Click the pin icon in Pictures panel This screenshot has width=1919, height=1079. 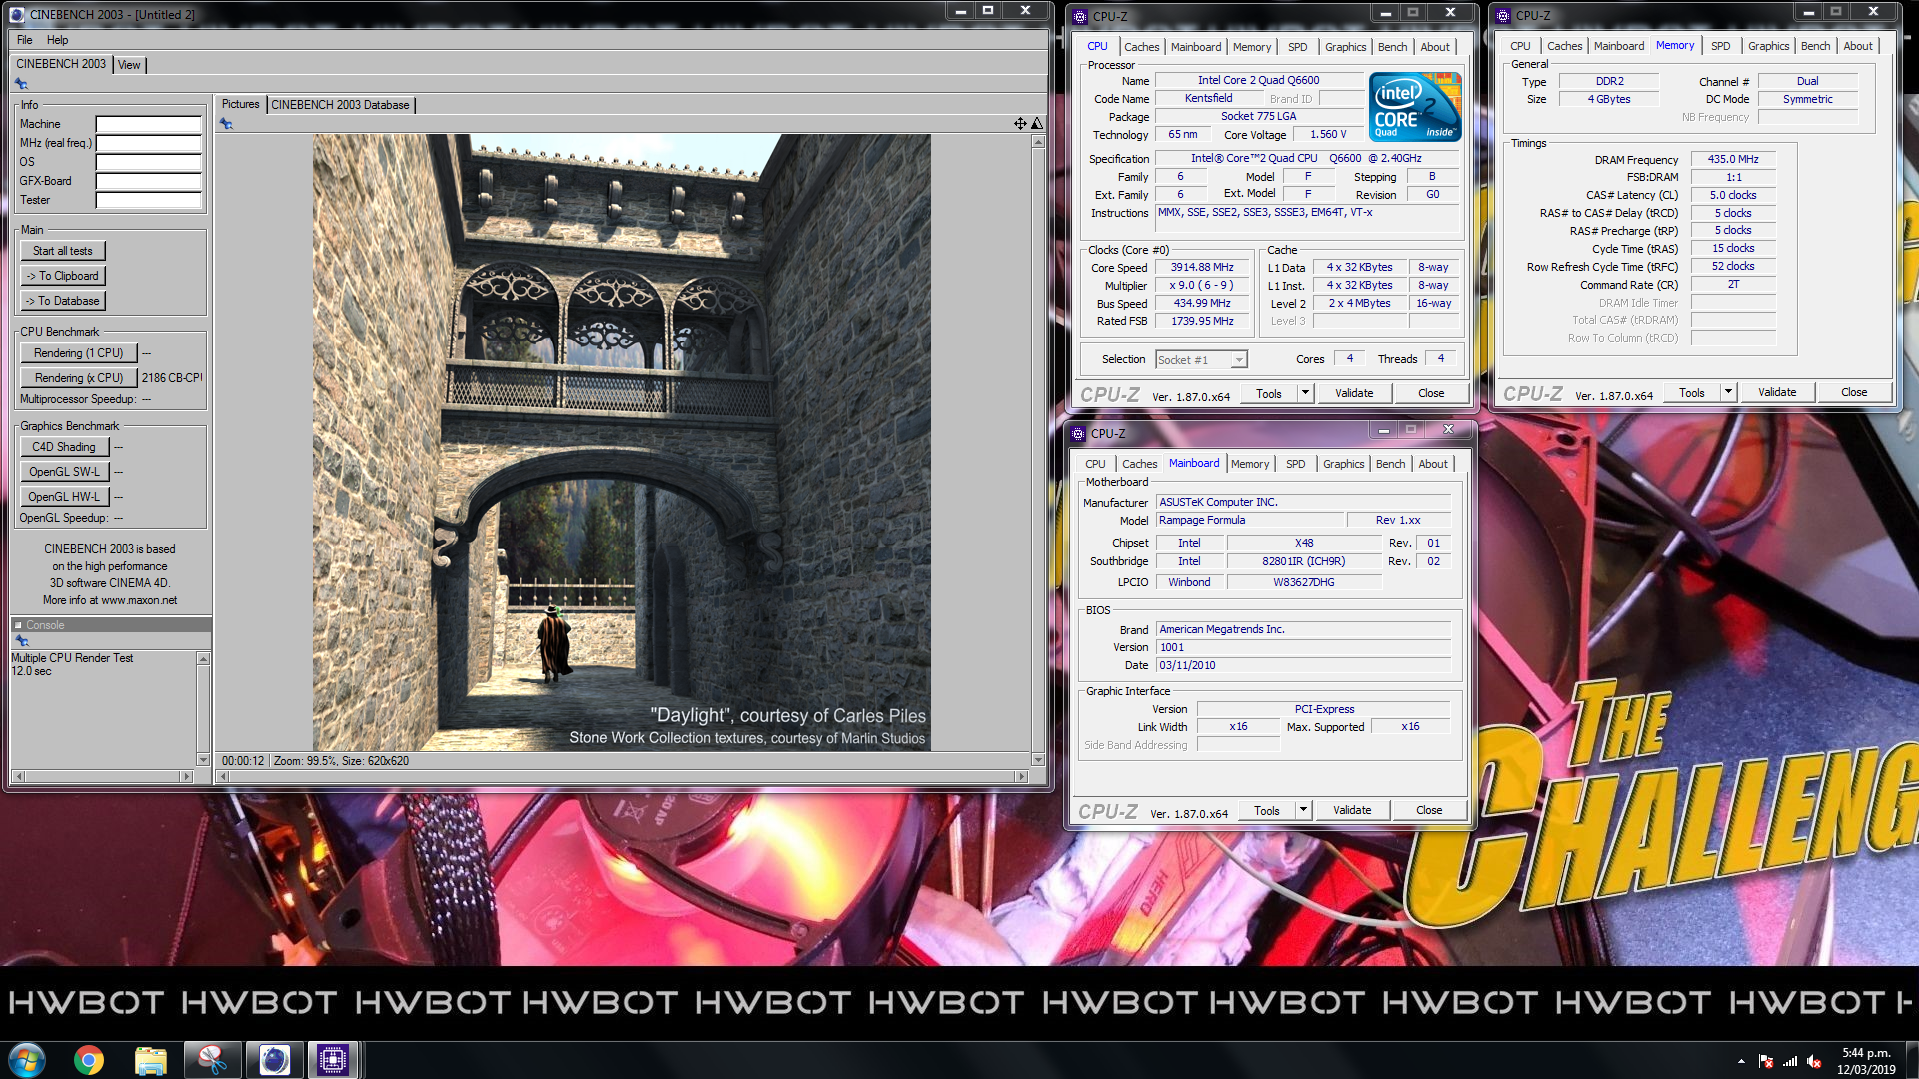pyautogui.click(x=226, y=124)
